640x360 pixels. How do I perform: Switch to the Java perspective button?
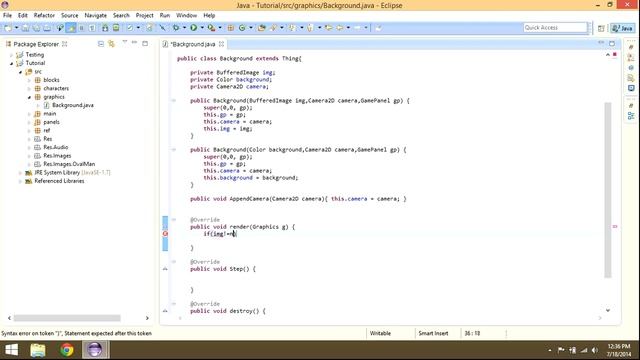point(622,28)
